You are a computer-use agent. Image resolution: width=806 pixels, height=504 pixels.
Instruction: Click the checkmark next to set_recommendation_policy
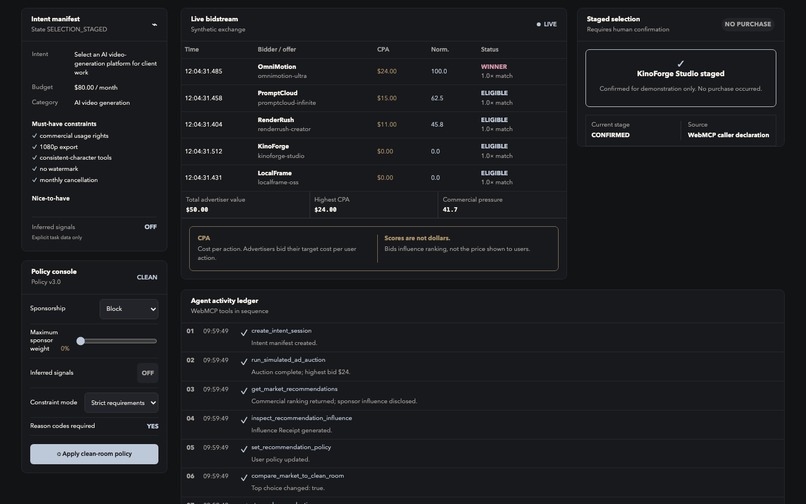pos(244,449)
